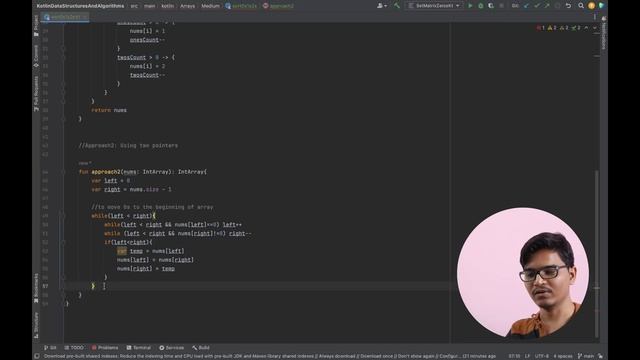Run the current configuration with green play

470,6
